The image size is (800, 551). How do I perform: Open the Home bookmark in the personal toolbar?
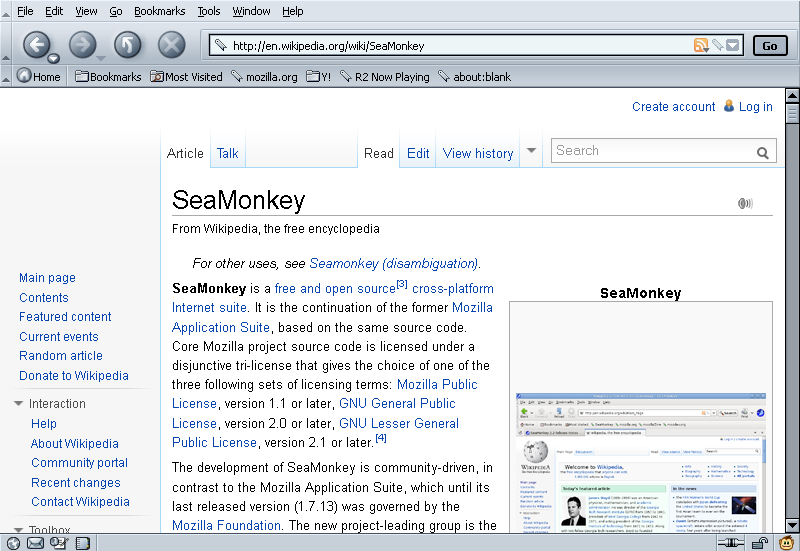click(x=38, y=77)
